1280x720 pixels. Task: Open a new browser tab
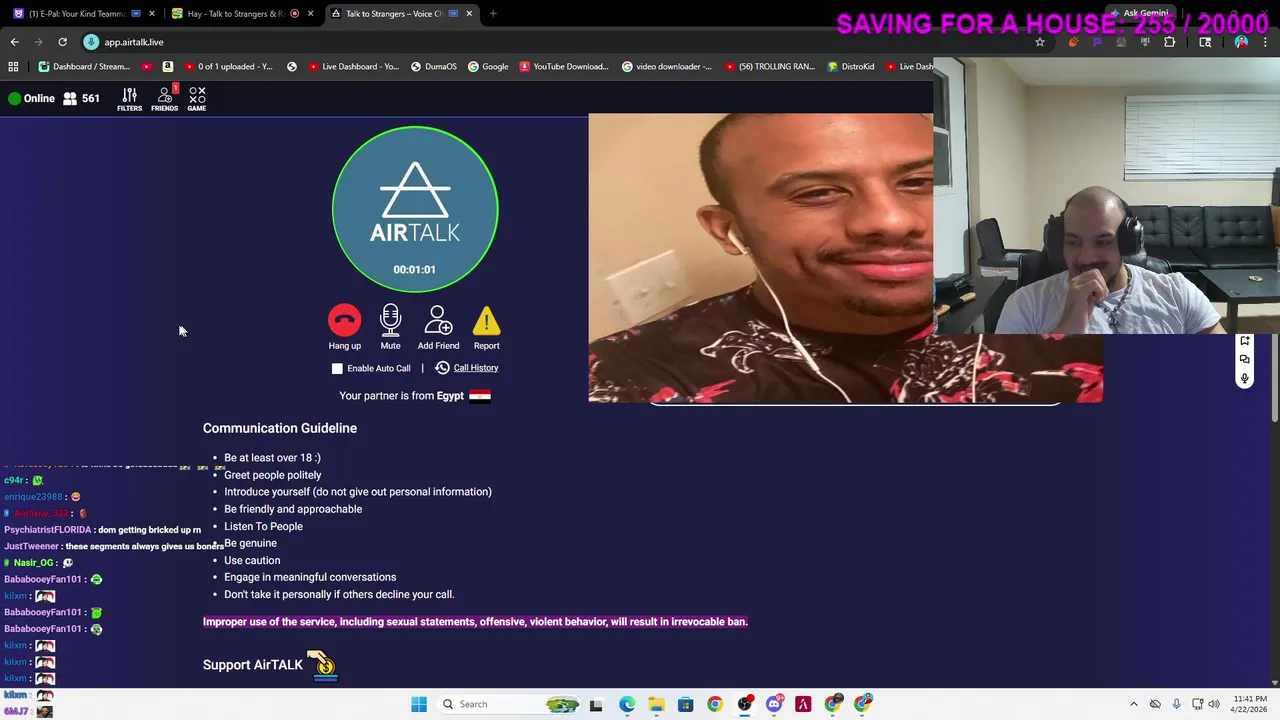tap(493, 13)
